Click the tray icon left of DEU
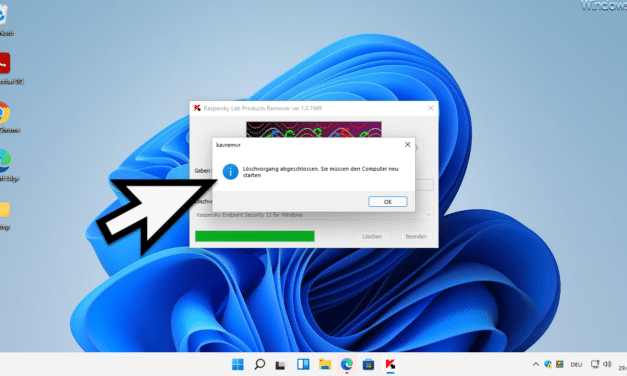 click(x=560, y=364)
